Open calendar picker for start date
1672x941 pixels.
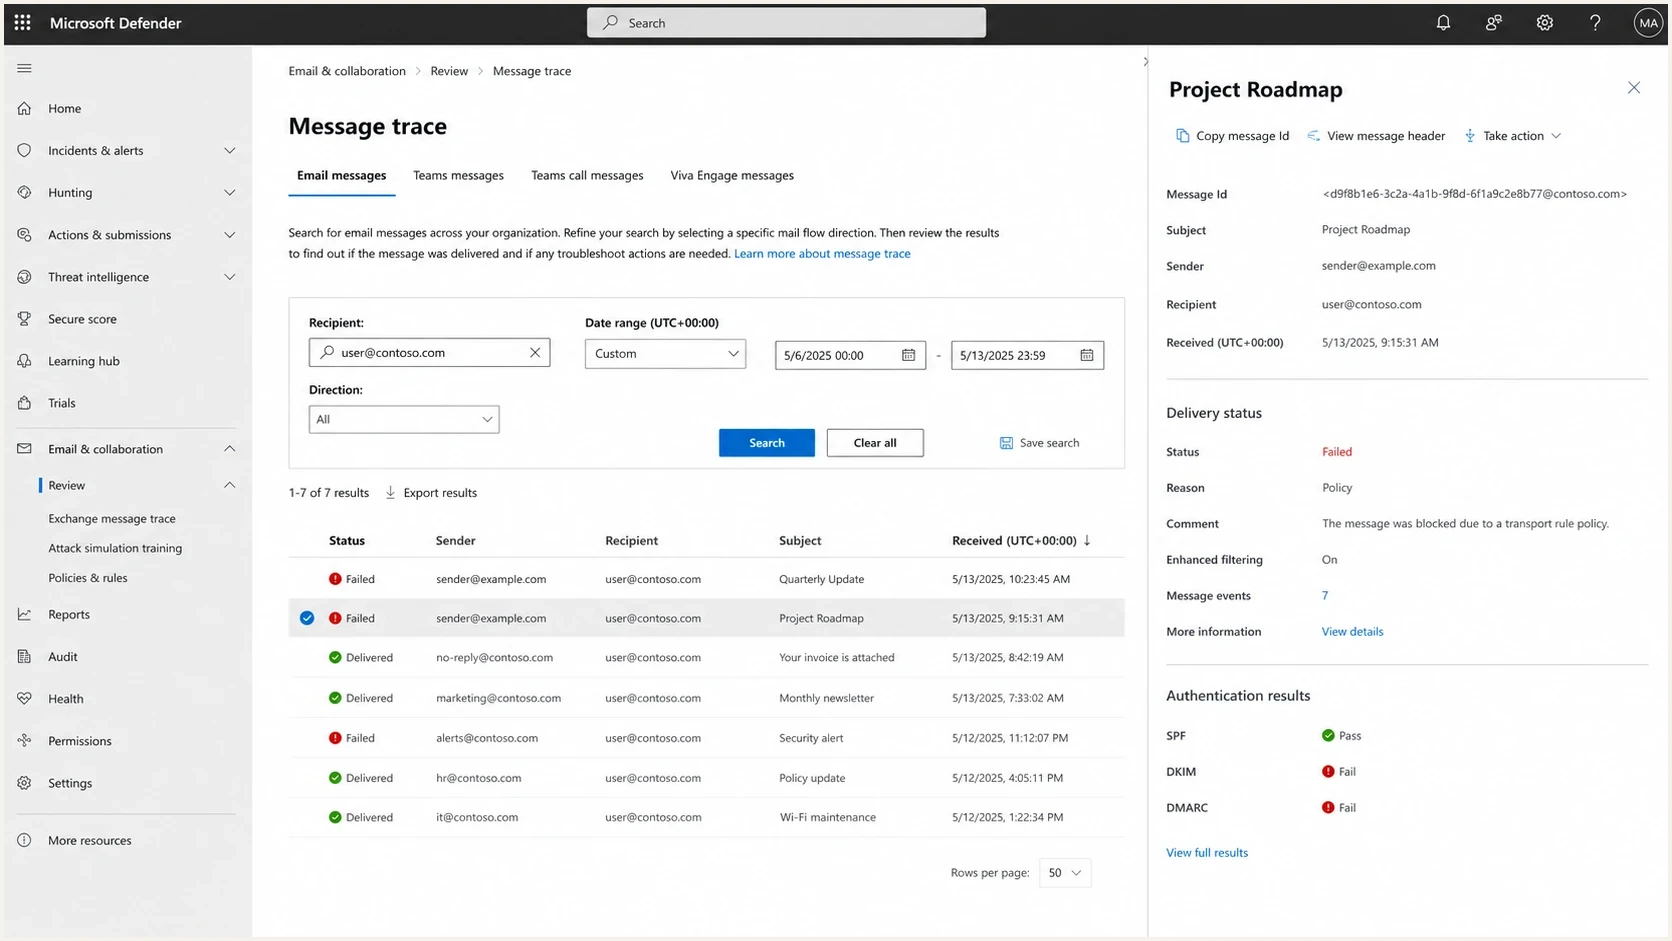pos(908,355)
